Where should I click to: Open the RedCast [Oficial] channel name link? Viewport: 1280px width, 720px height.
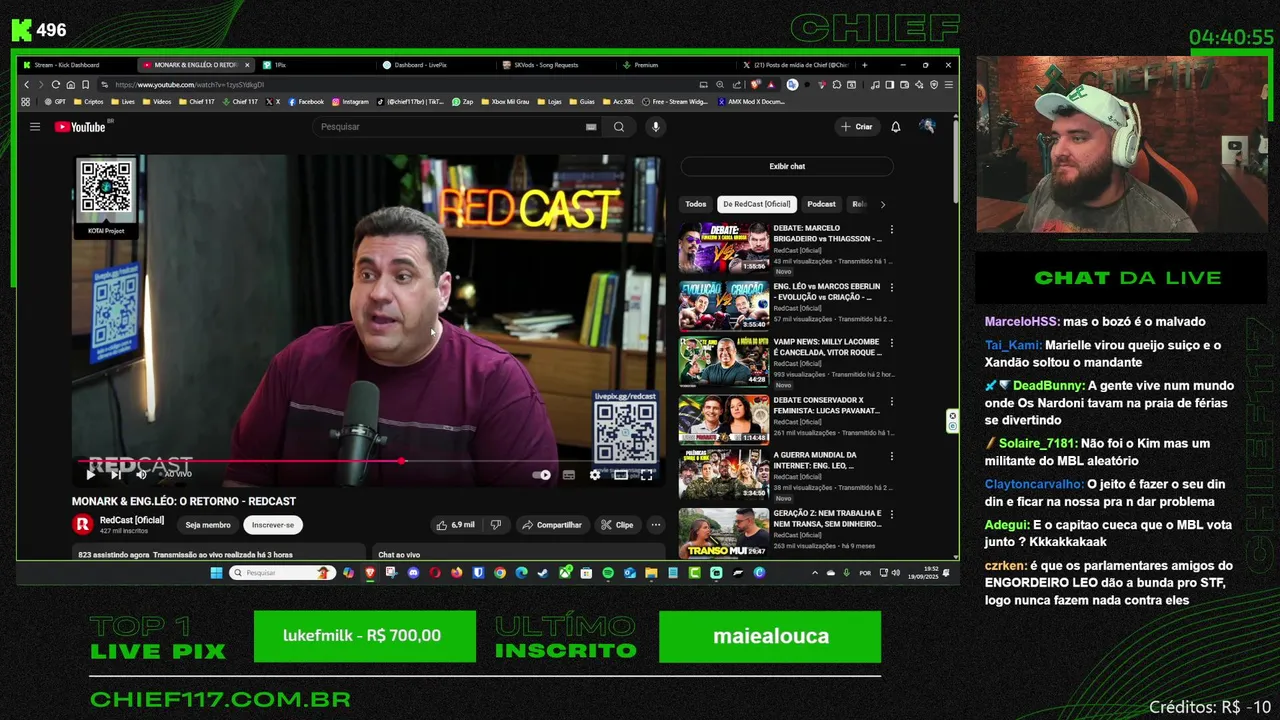(x=132, y=520)
